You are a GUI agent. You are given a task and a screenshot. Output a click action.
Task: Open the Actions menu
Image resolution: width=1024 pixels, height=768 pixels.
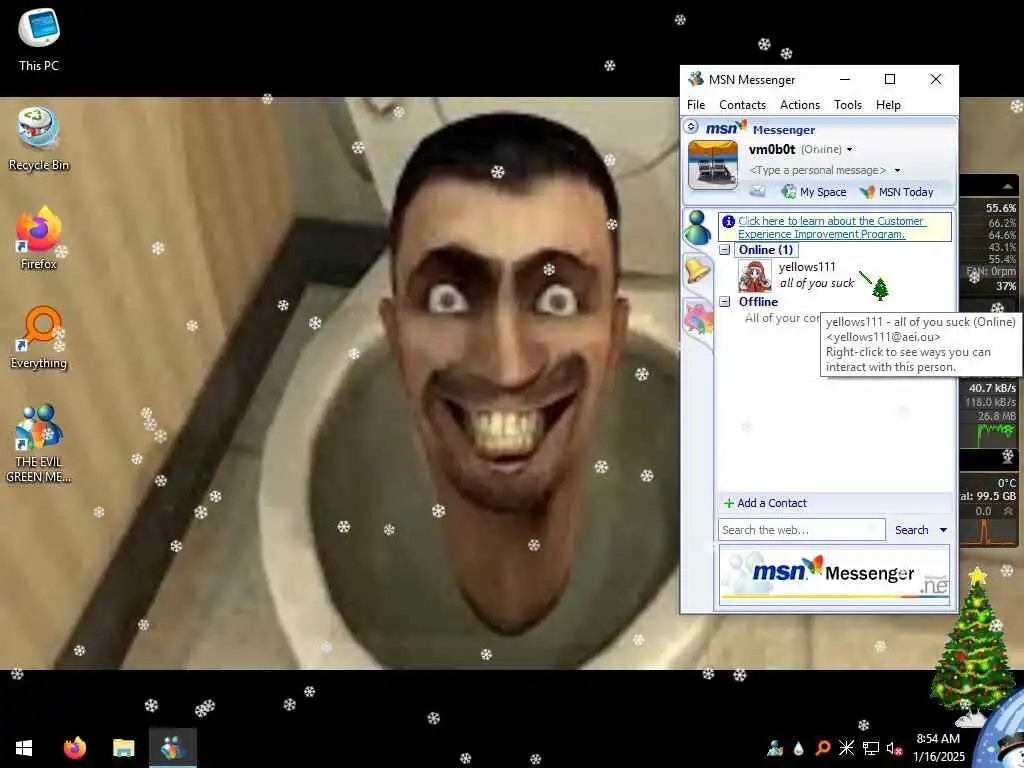[x=799, y=104]
